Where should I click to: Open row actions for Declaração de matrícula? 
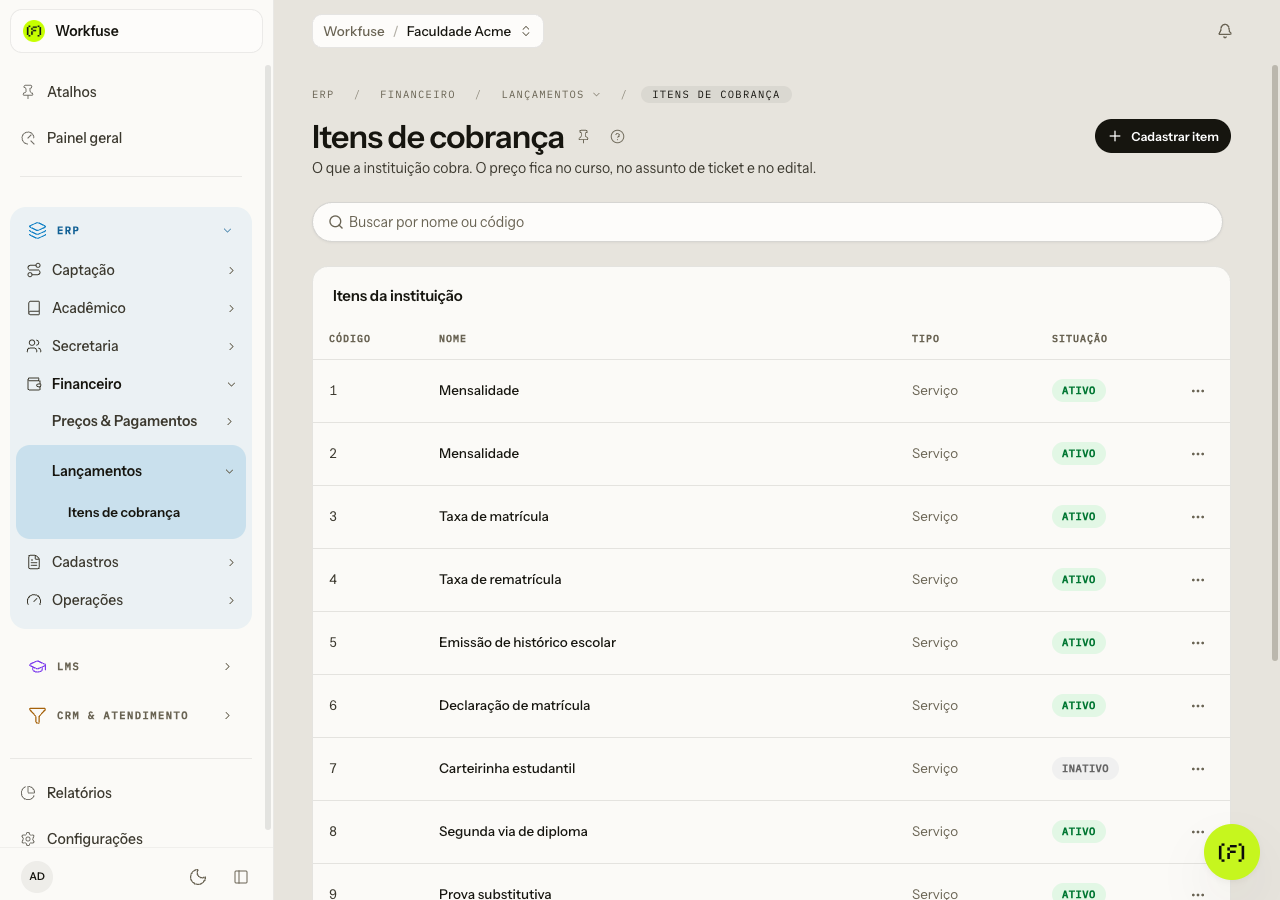pyautogui.click(x=1198, y=706)
